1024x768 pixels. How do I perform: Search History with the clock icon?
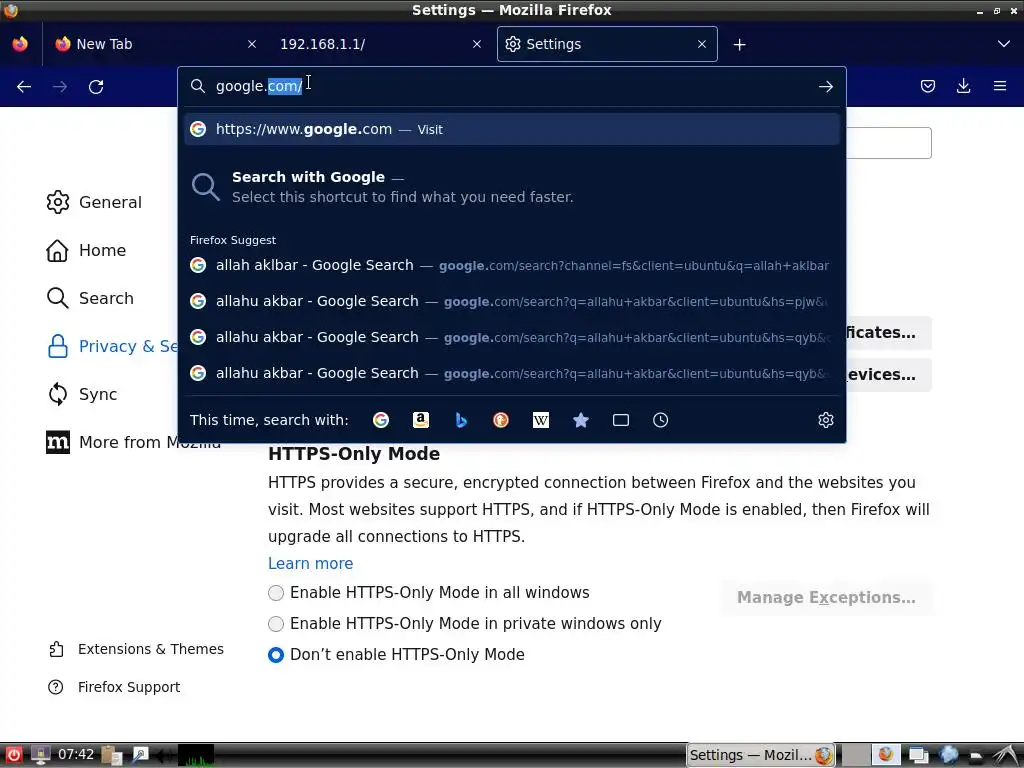point(660,420)
